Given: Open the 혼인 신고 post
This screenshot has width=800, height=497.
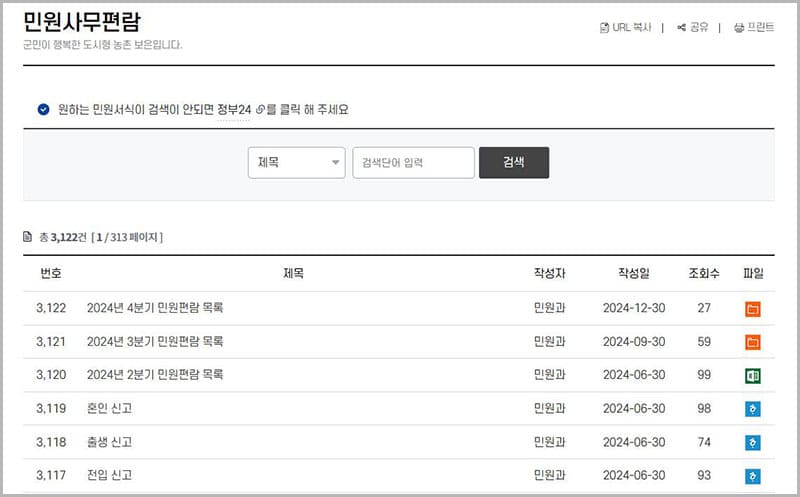Looking at the screenshot, I should [x=110, y=409].
